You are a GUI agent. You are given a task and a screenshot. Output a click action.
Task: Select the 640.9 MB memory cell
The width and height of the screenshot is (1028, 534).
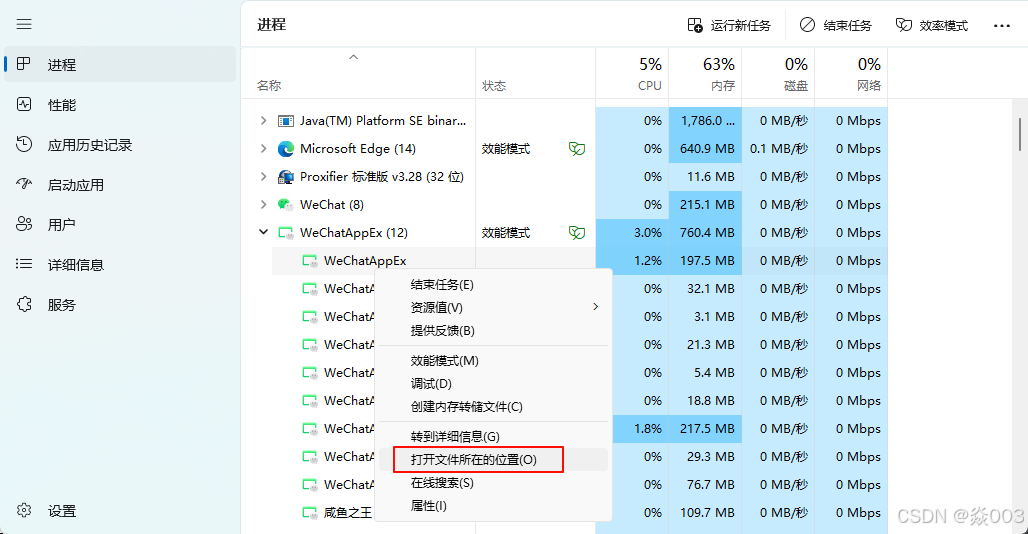(x=705, y=149)
